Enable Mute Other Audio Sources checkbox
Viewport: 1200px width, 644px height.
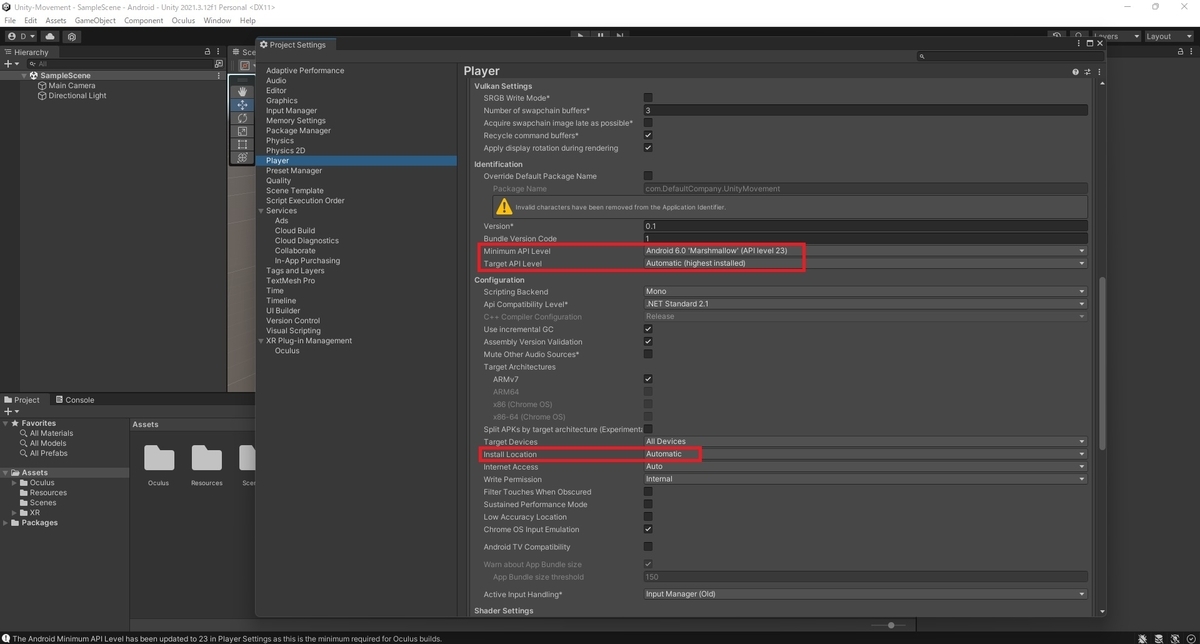click(648, 354)
